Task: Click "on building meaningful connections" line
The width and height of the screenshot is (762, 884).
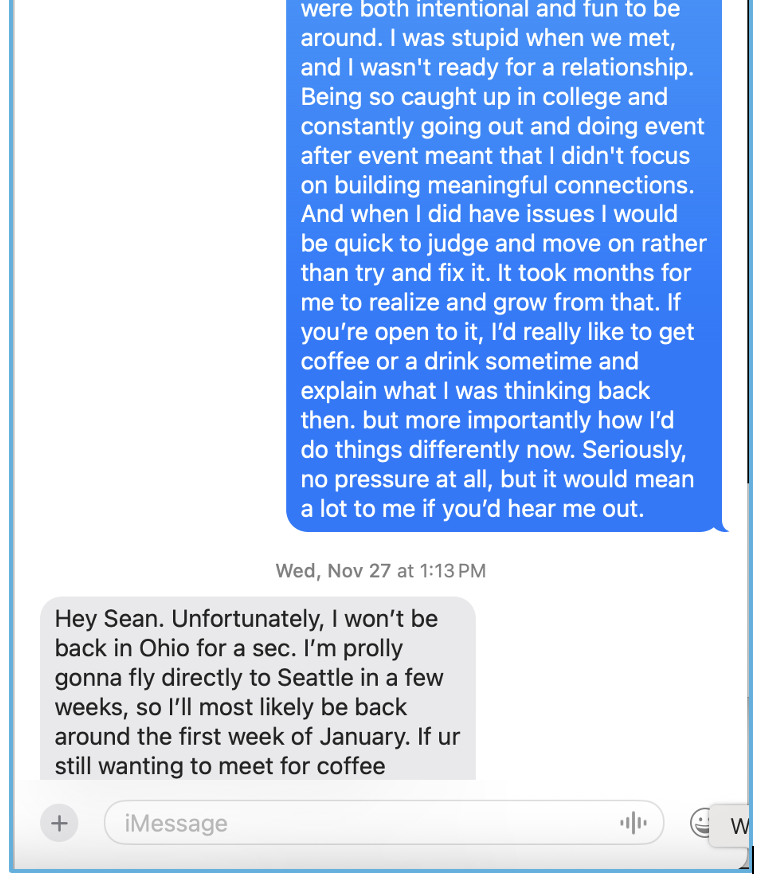Action: point(497,185)
